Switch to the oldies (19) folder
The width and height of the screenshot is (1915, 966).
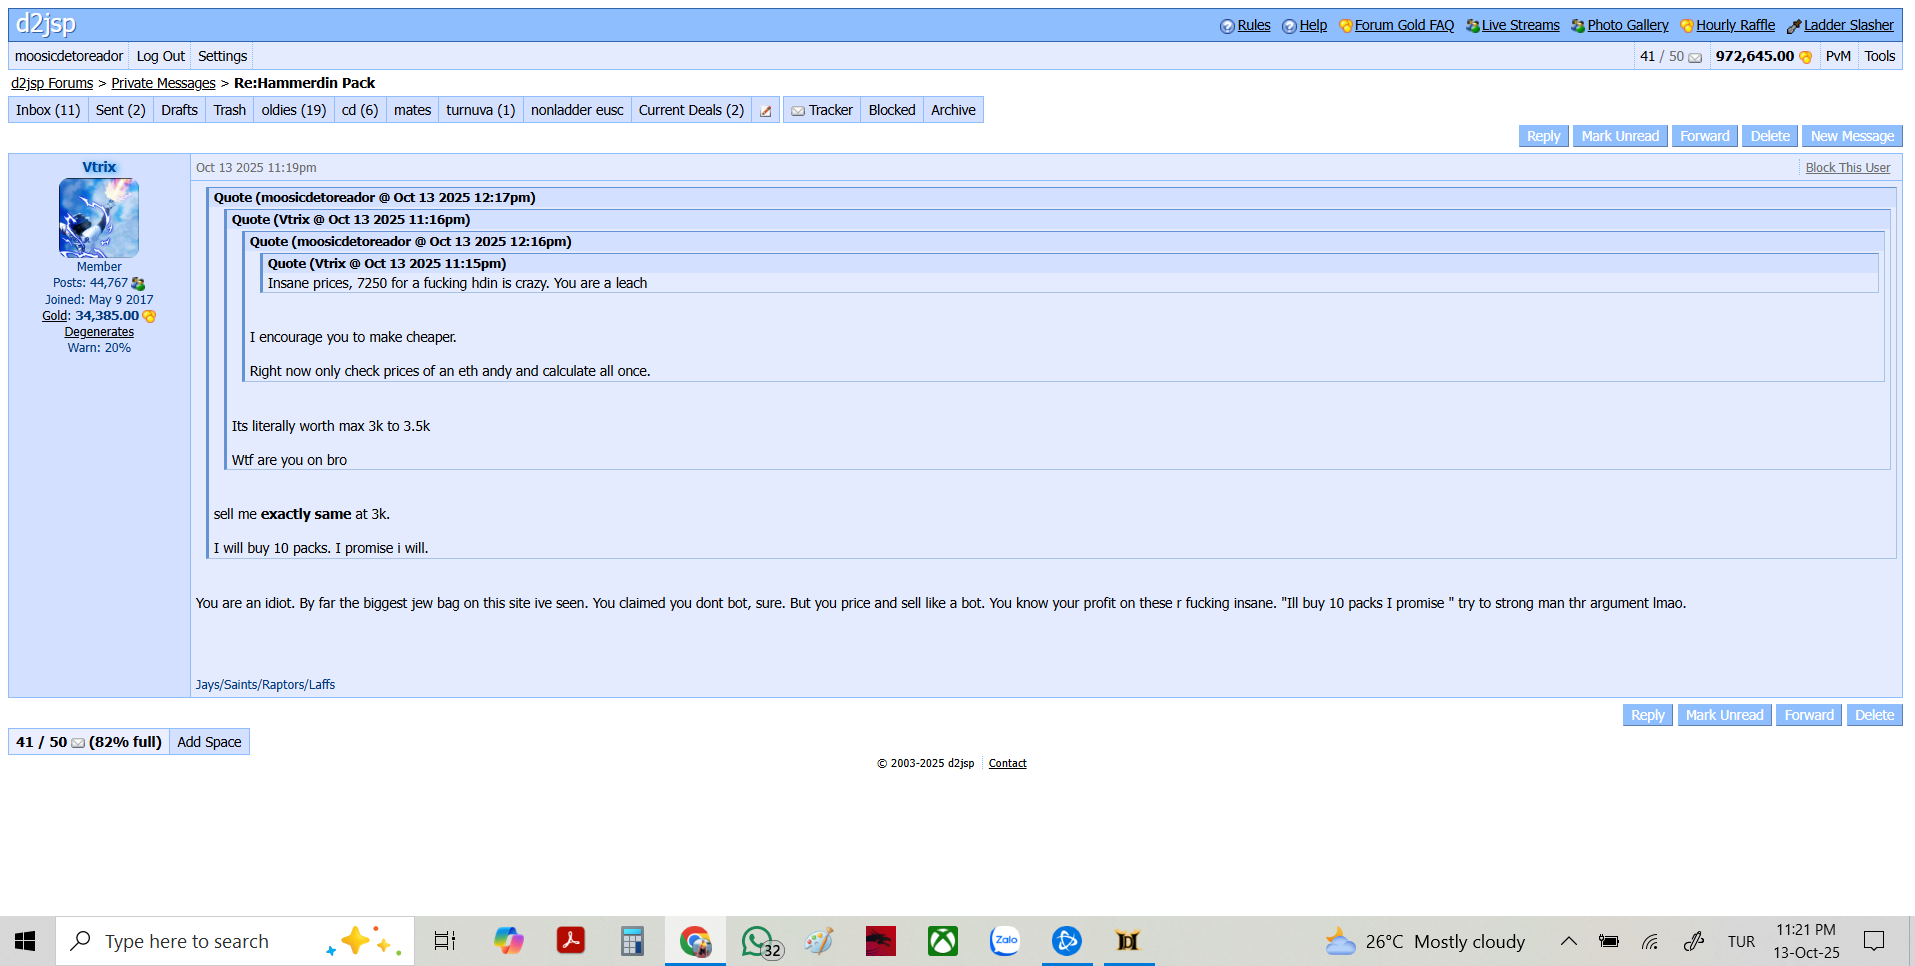click(293, 110)
